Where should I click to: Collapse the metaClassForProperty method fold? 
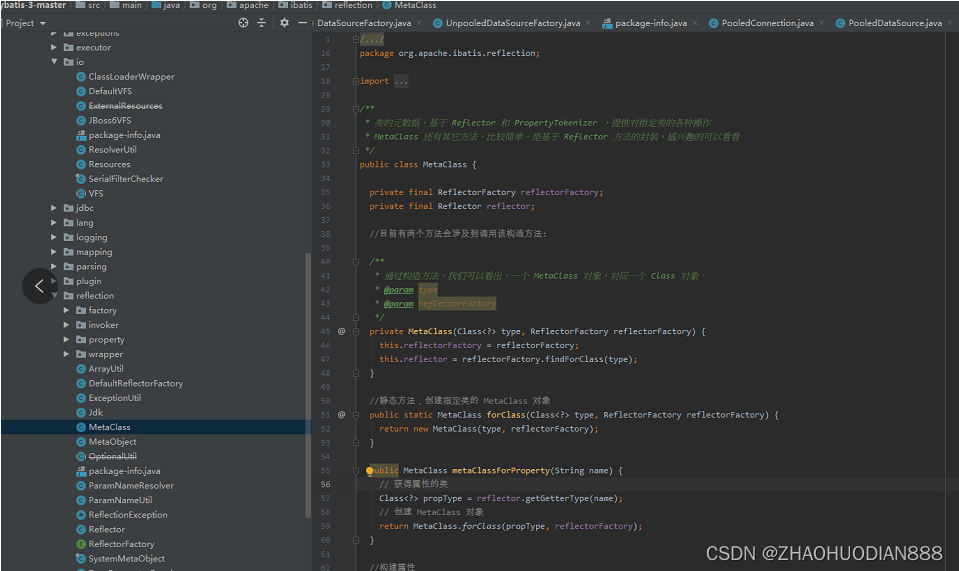[x=355, y=471]
